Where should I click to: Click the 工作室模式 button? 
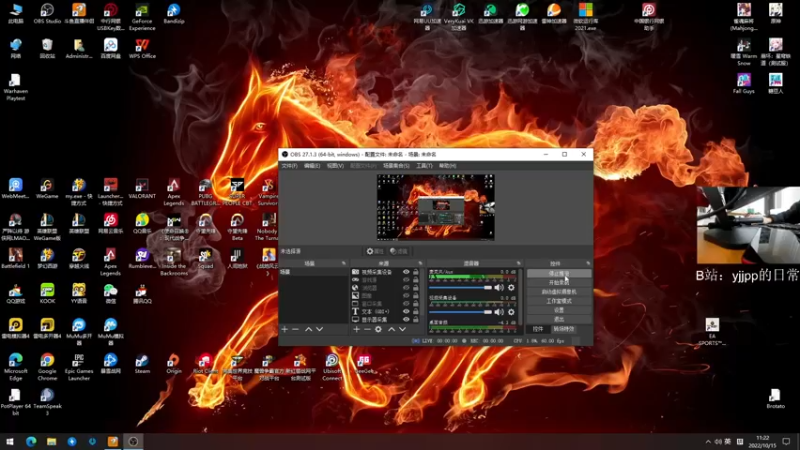click(559, 300)
